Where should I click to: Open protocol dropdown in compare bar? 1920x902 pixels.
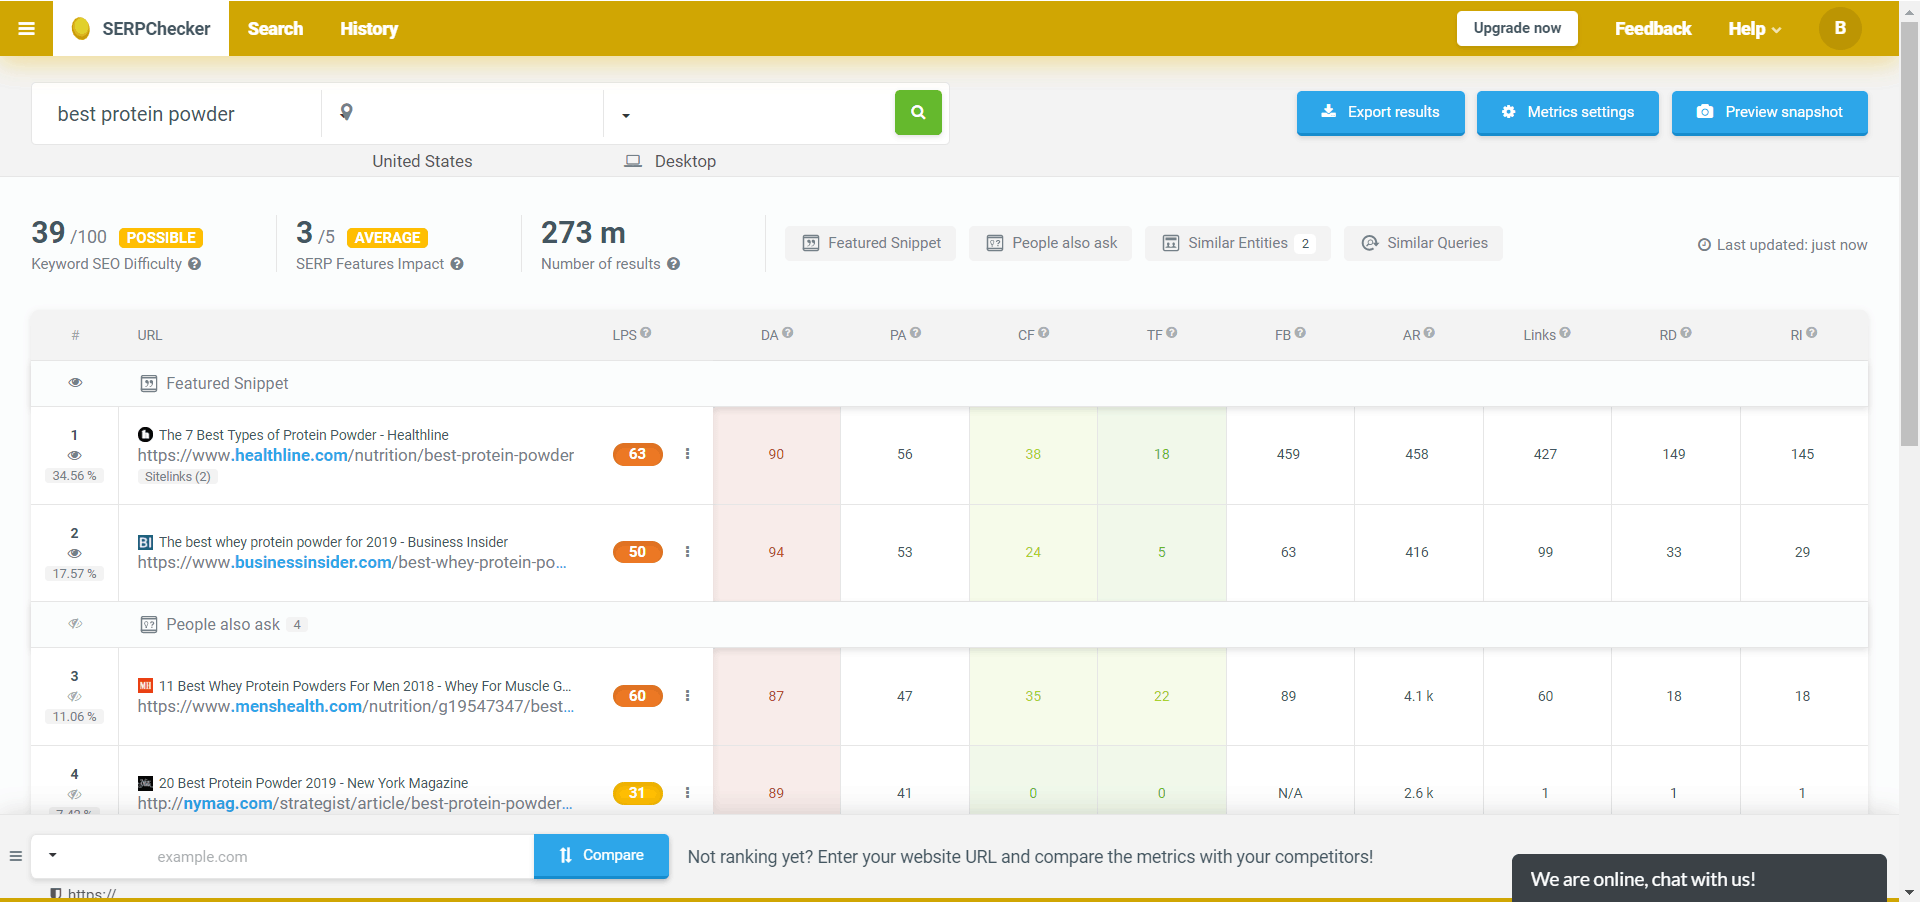tap(53, 856)
